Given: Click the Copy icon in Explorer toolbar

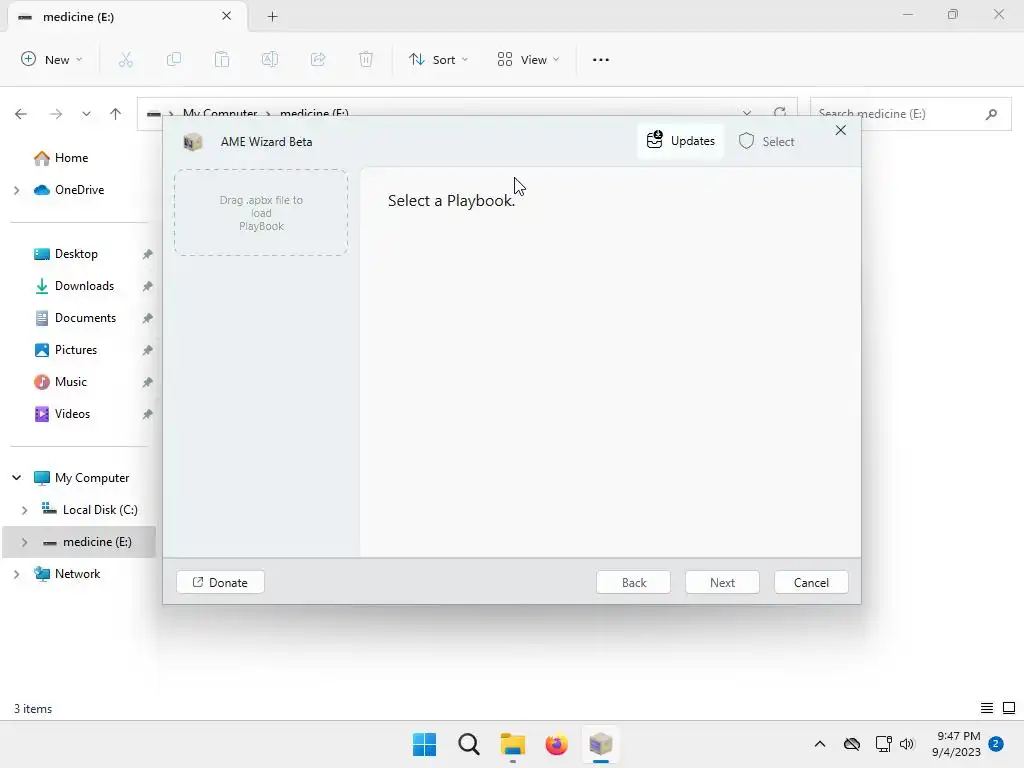Looking at the screenshot, I should pyautogui.click(x=174, y=59).
